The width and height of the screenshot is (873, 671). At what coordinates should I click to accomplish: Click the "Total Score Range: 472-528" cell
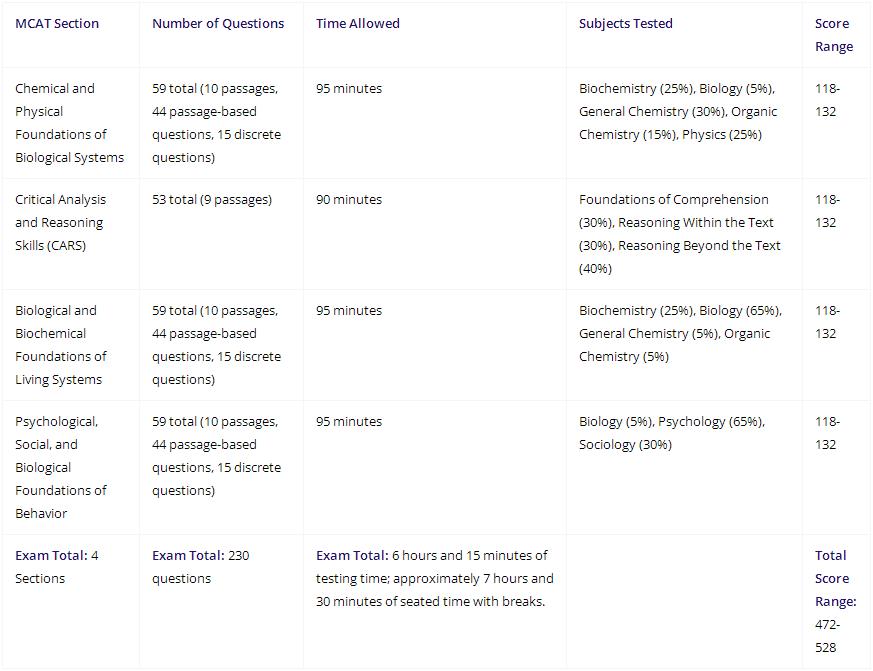click(835, 601)
